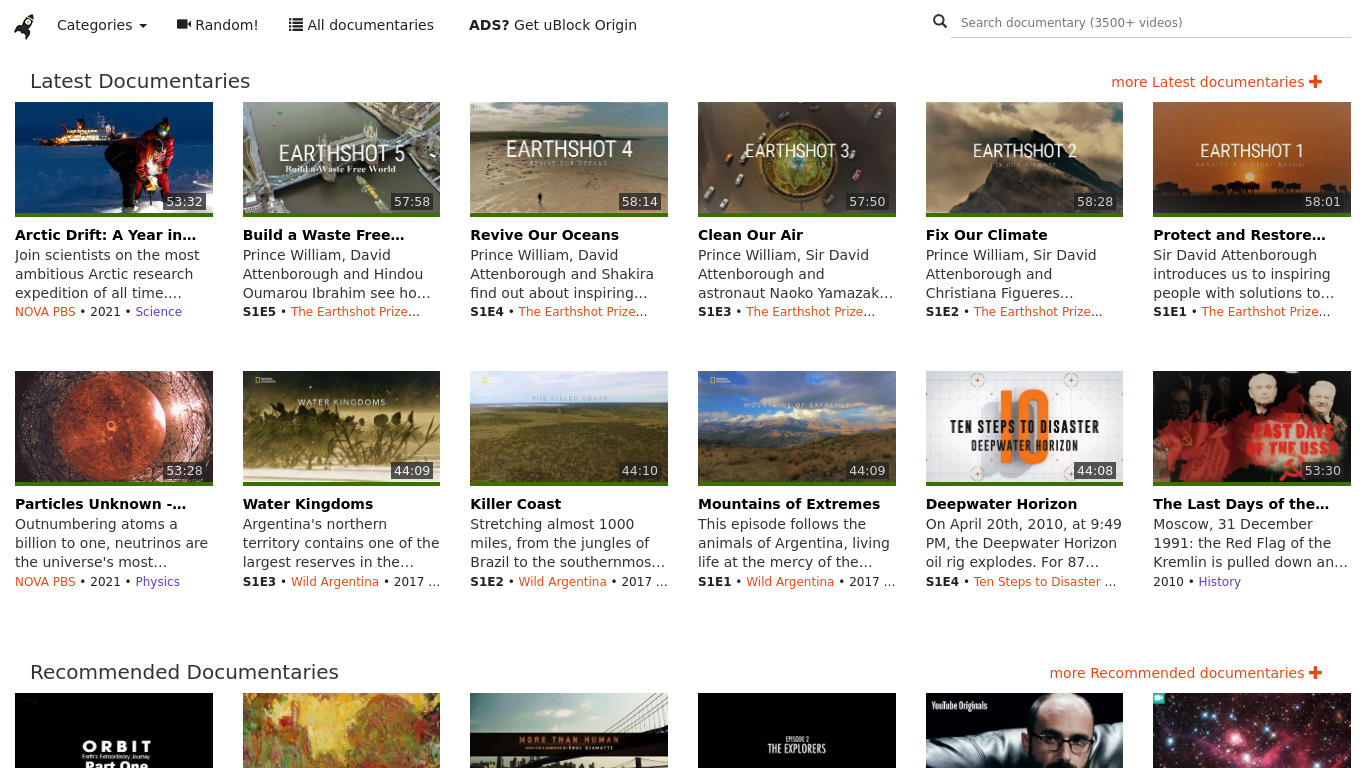Click the Mountains of Extremes title
Viewport: 1366px width, 768px height.
(789, 504)
